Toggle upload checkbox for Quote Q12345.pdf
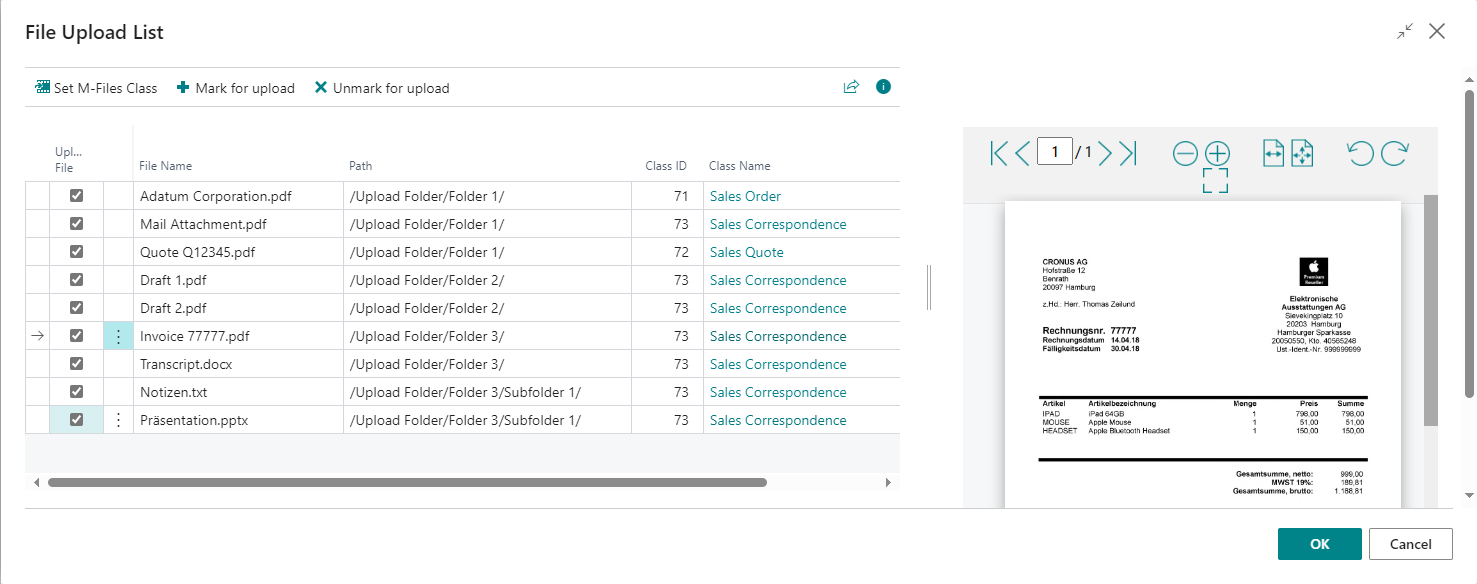This screenshot has width=1477, height=584. [76, 252]
